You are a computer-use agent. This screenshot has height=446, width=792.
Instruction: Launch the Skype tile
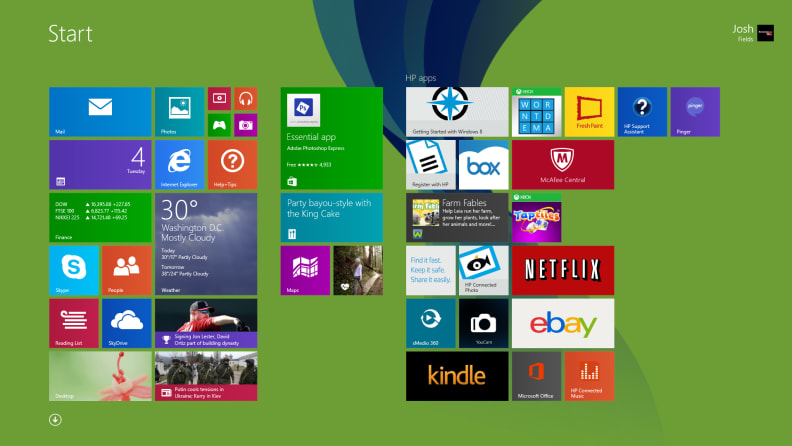pos(74,270)
